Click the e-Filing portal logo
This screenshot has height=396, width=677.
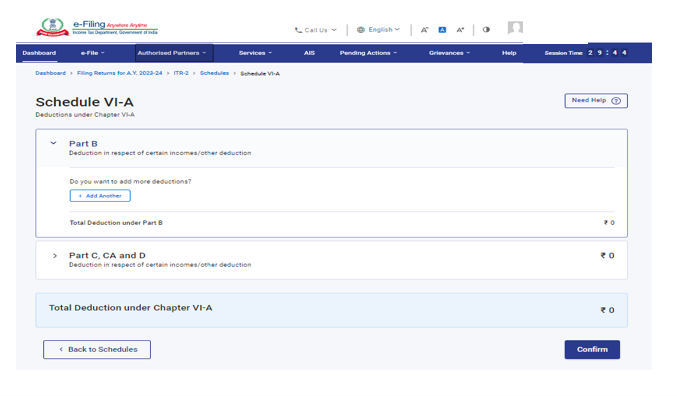point(97,27)
